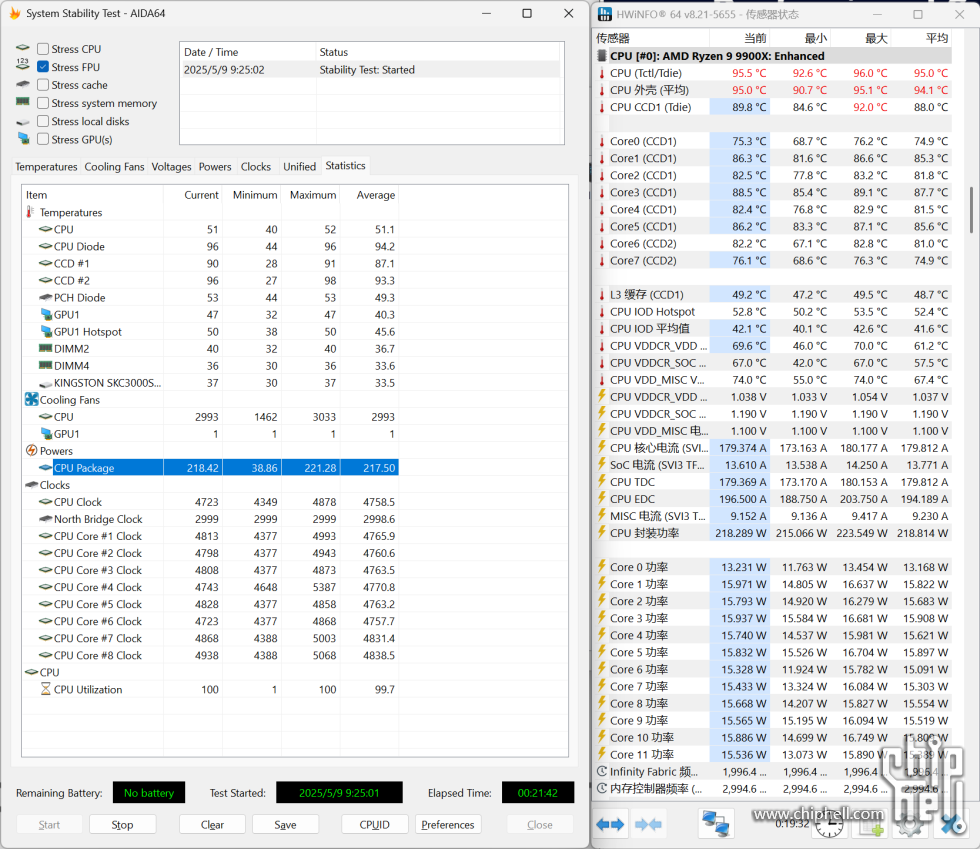Viewport: 980px width, 849px height.
Task: Open the Voltages tab
Action: [x=171, y=166]
